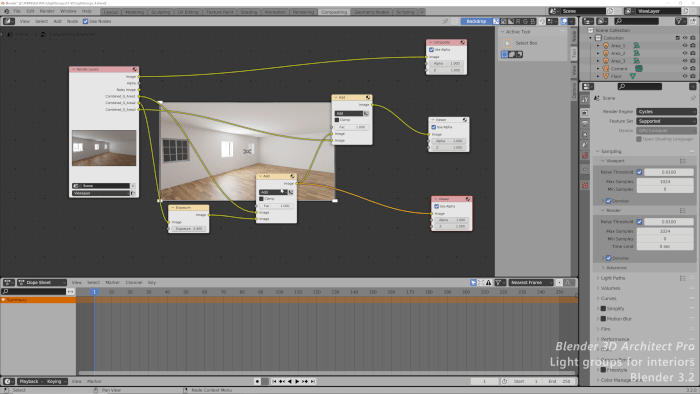The width and height of the screenshot is (700, 394).
Task: Hide Area_1 light with eye icon
Action: click(685, 46)
